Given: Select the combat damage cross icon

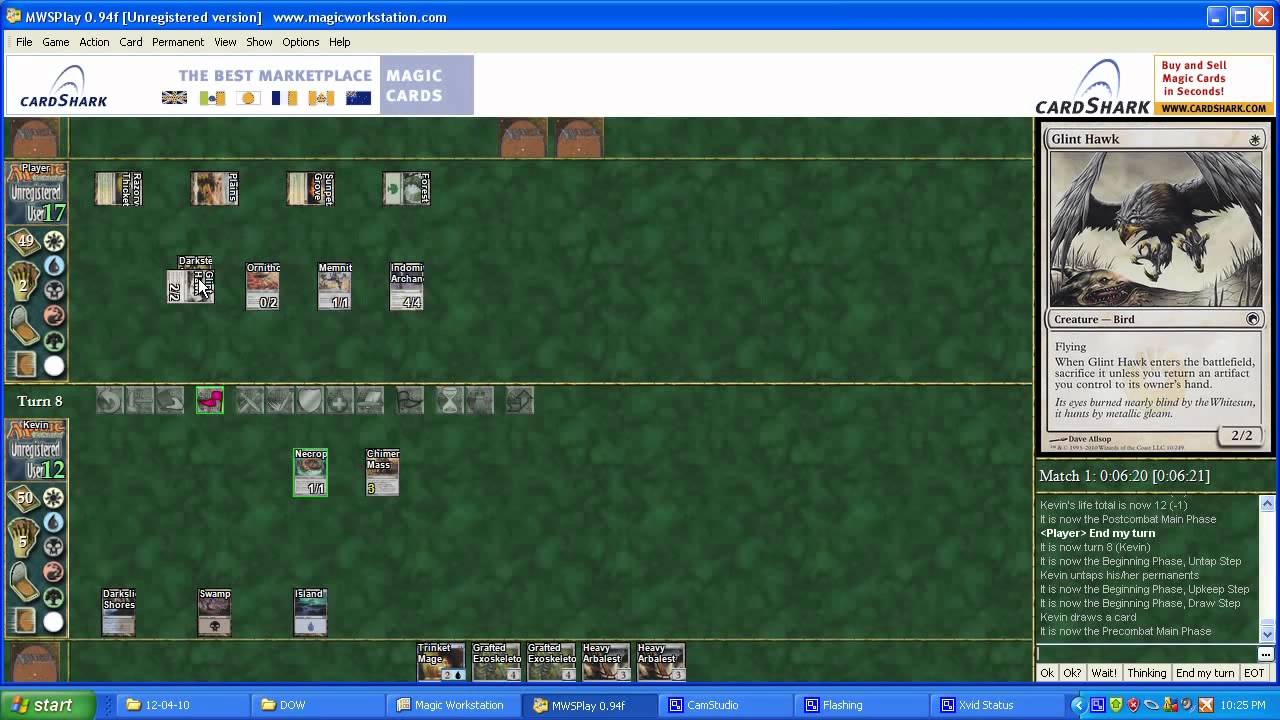Looking at the screenshot, I should coord(339,401).
